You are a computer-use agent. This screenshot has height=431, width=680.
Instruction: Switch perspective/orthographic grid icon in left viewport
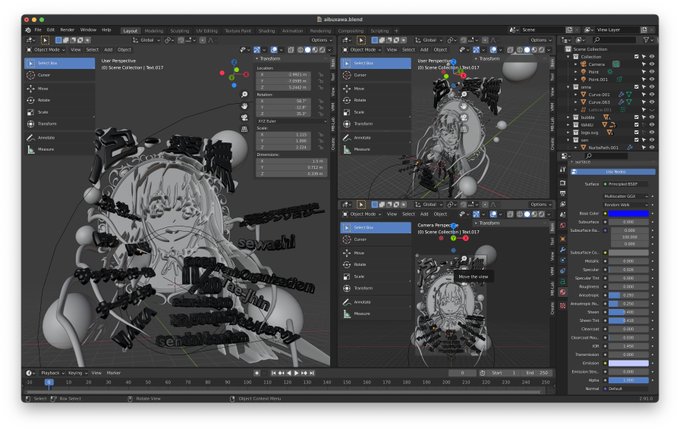245,129
